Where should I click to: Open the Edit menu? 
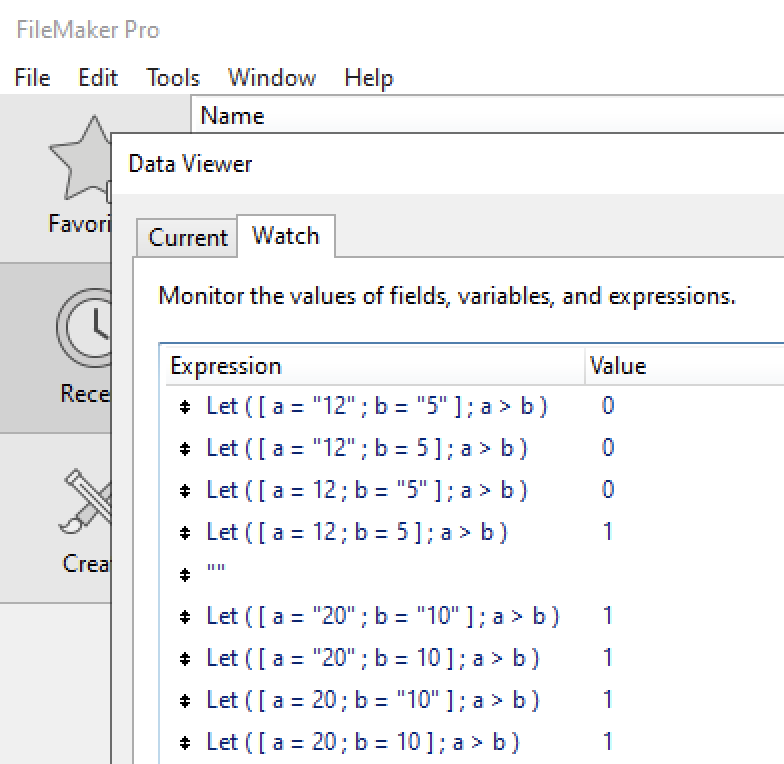[x=98, y=78]
